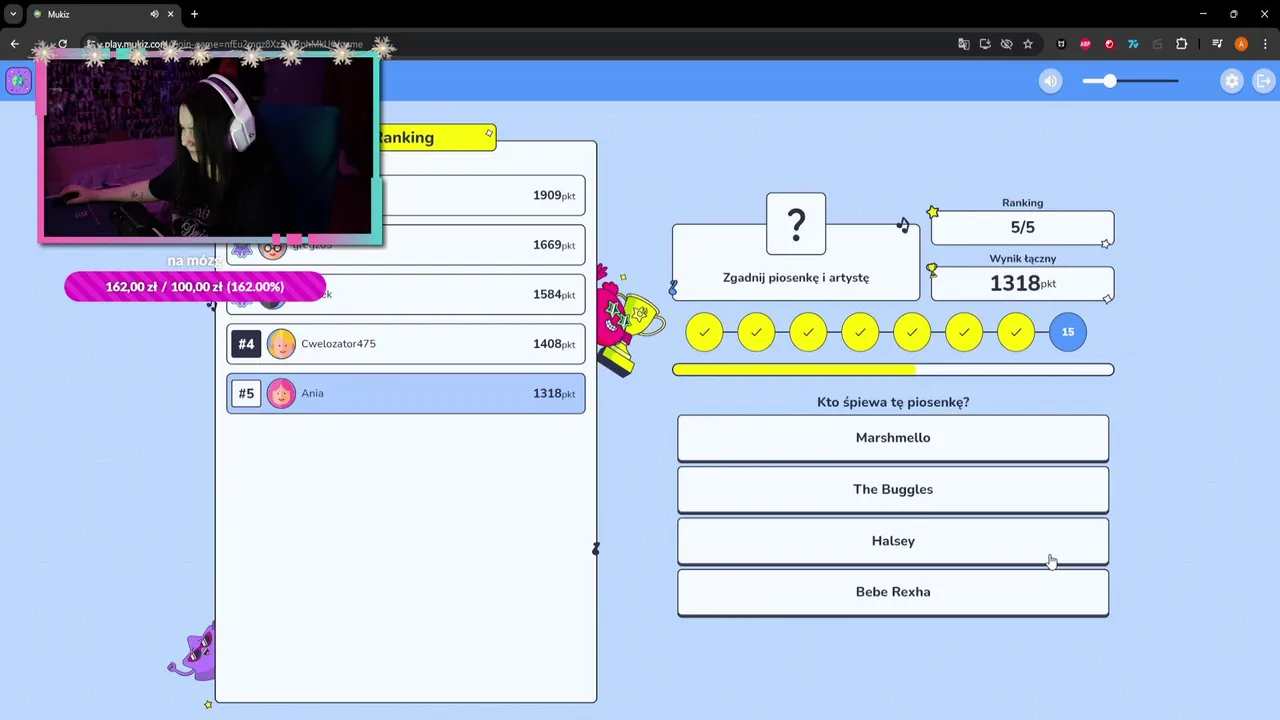Adjust the game volume slider

tap(1131, 81)
